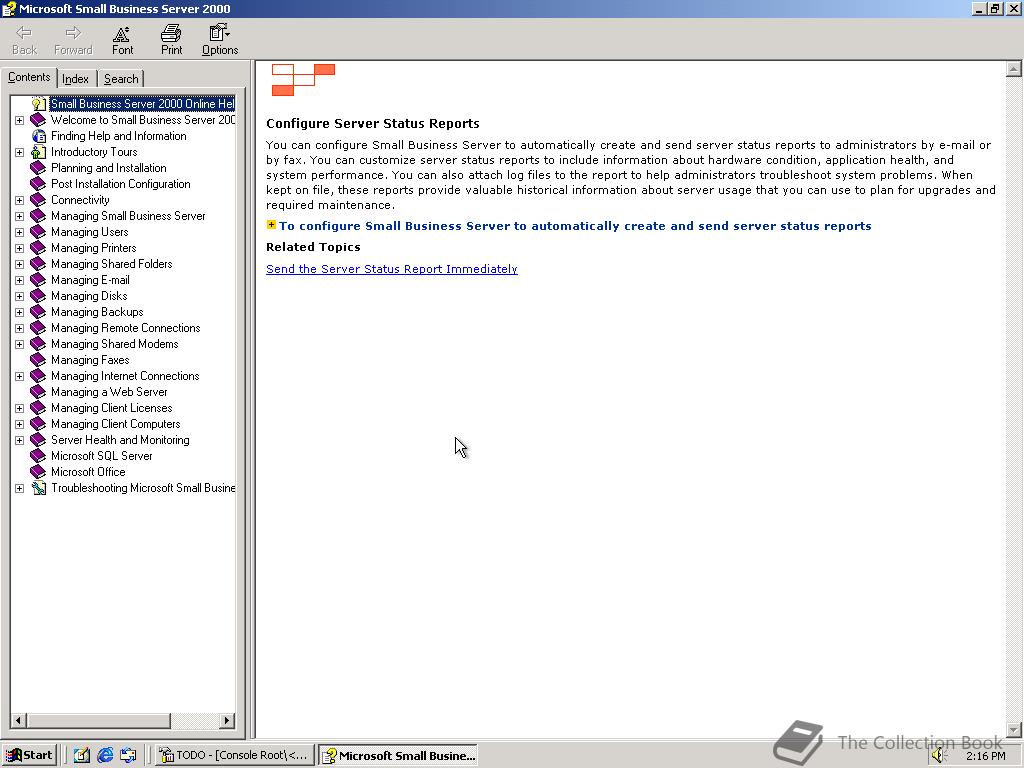Switch to the Contents tab
Screen dimensions: 1024x768
pos(29,77)
